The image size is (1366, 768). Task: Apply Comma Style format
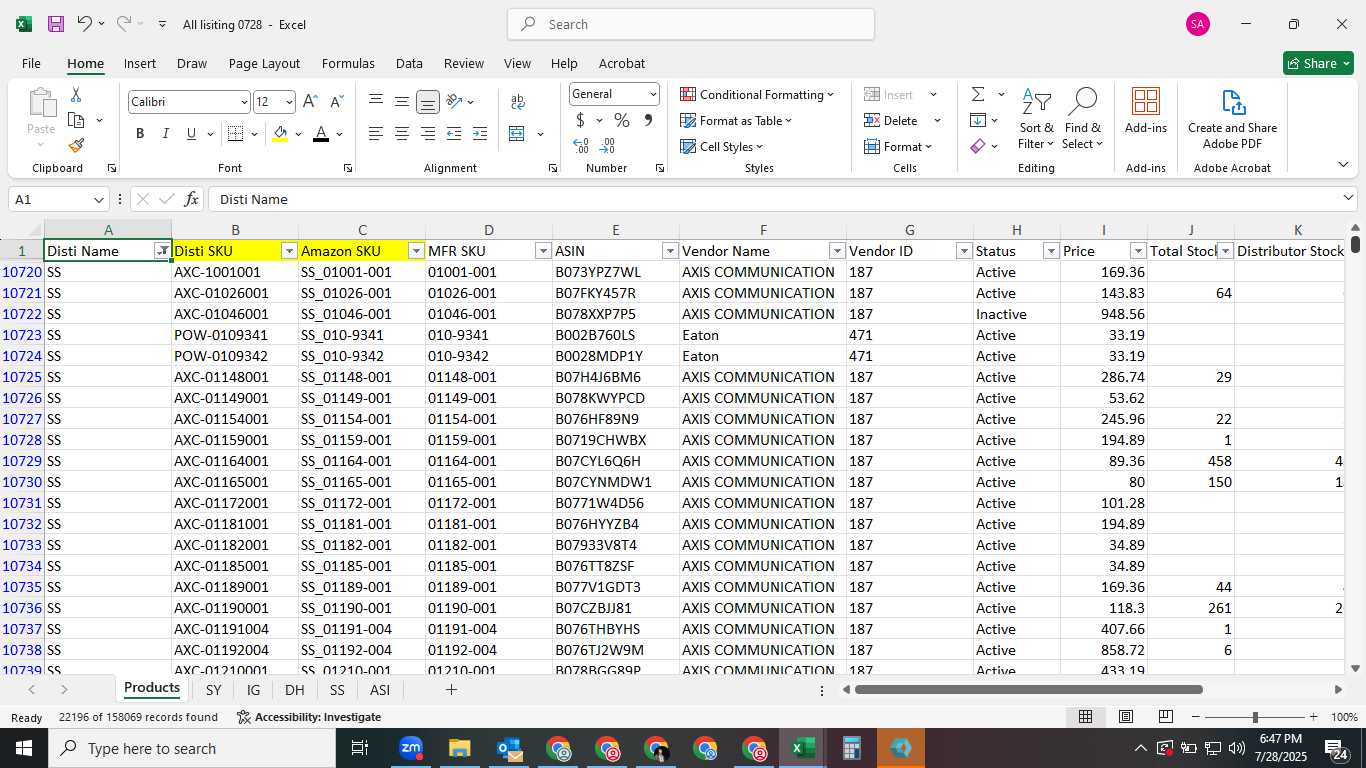click(648, 120)
